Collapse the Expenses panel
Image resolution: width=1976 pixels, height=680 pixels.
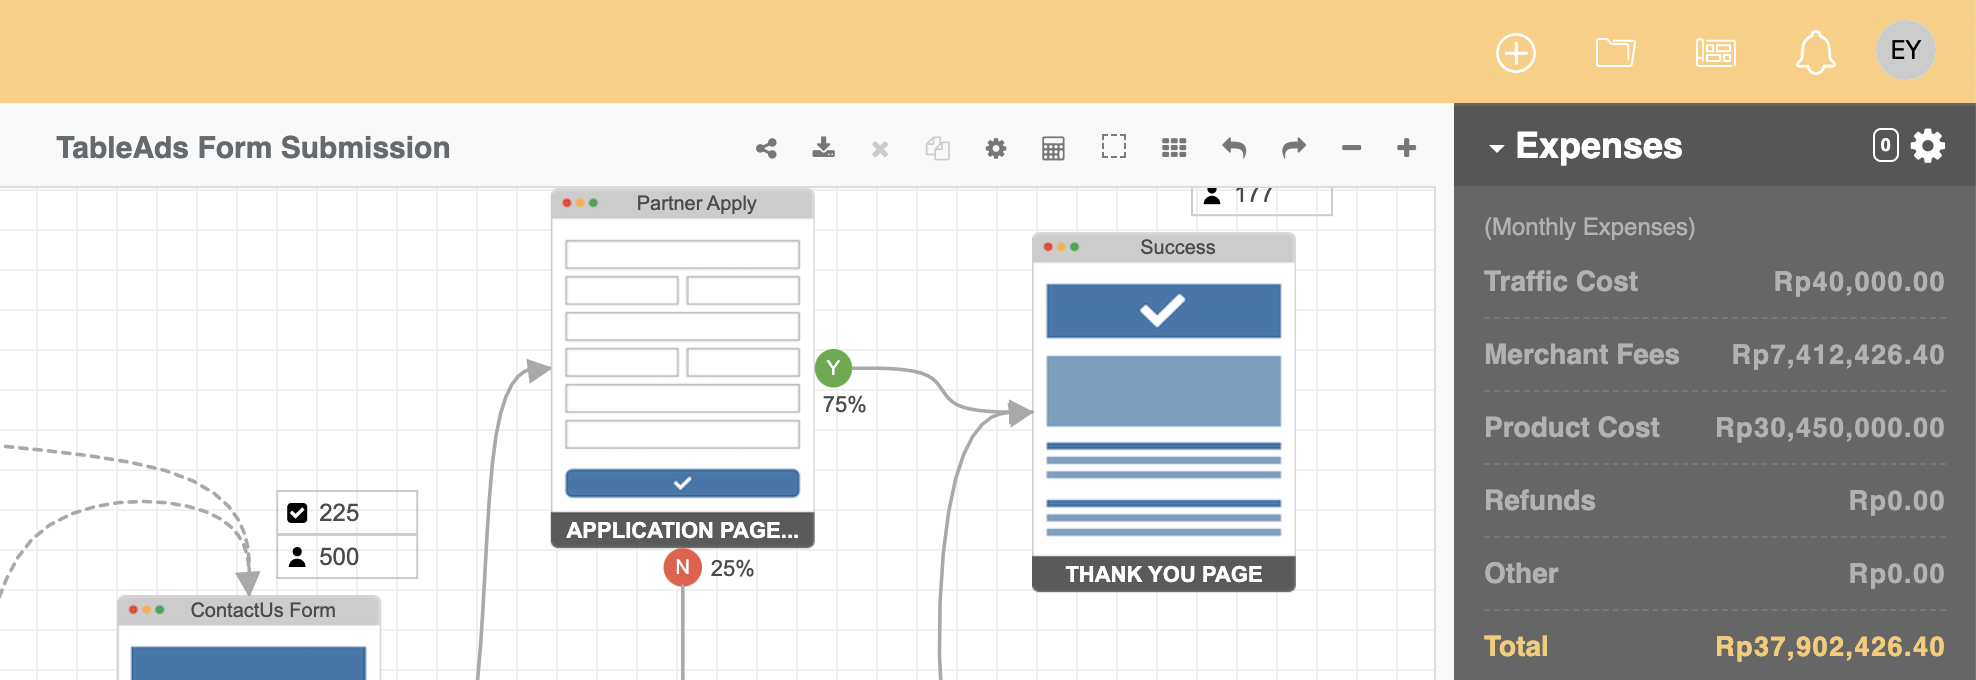(x=1496, y=148)
